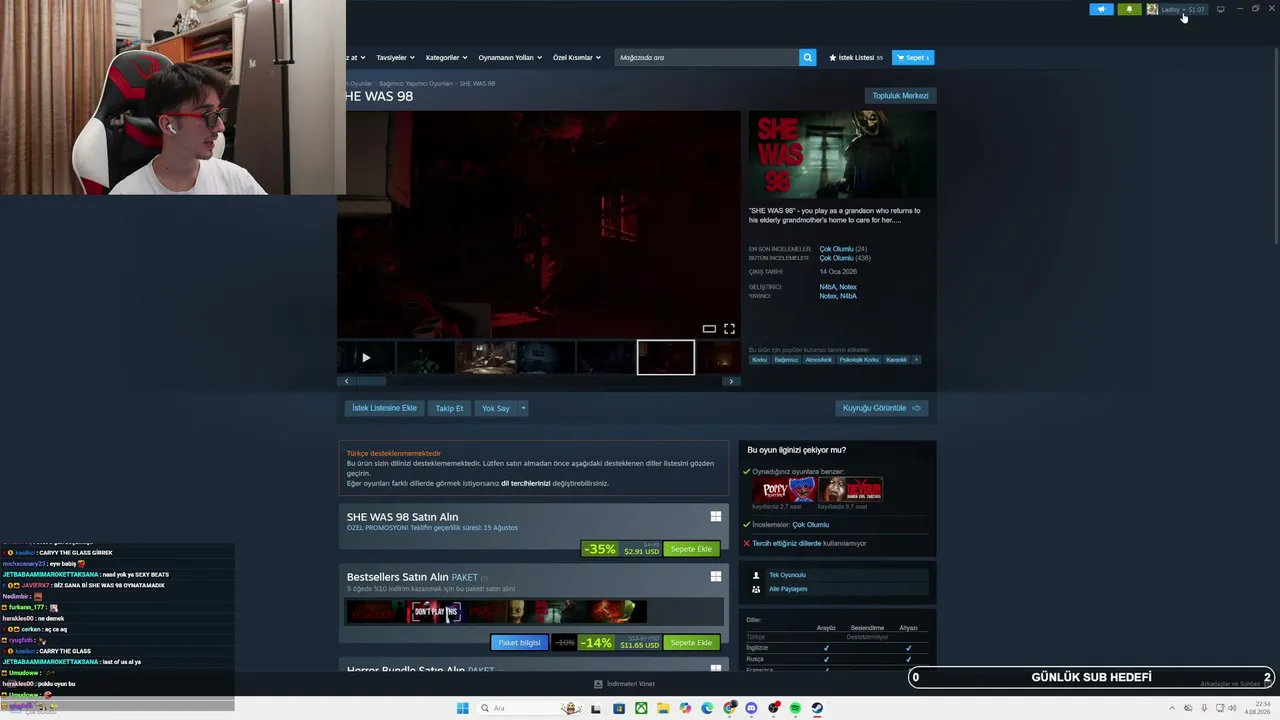Screen dimensions: 1280x720
Task: Enter fullscreen on the game media viewer
Action: (729, 328)
